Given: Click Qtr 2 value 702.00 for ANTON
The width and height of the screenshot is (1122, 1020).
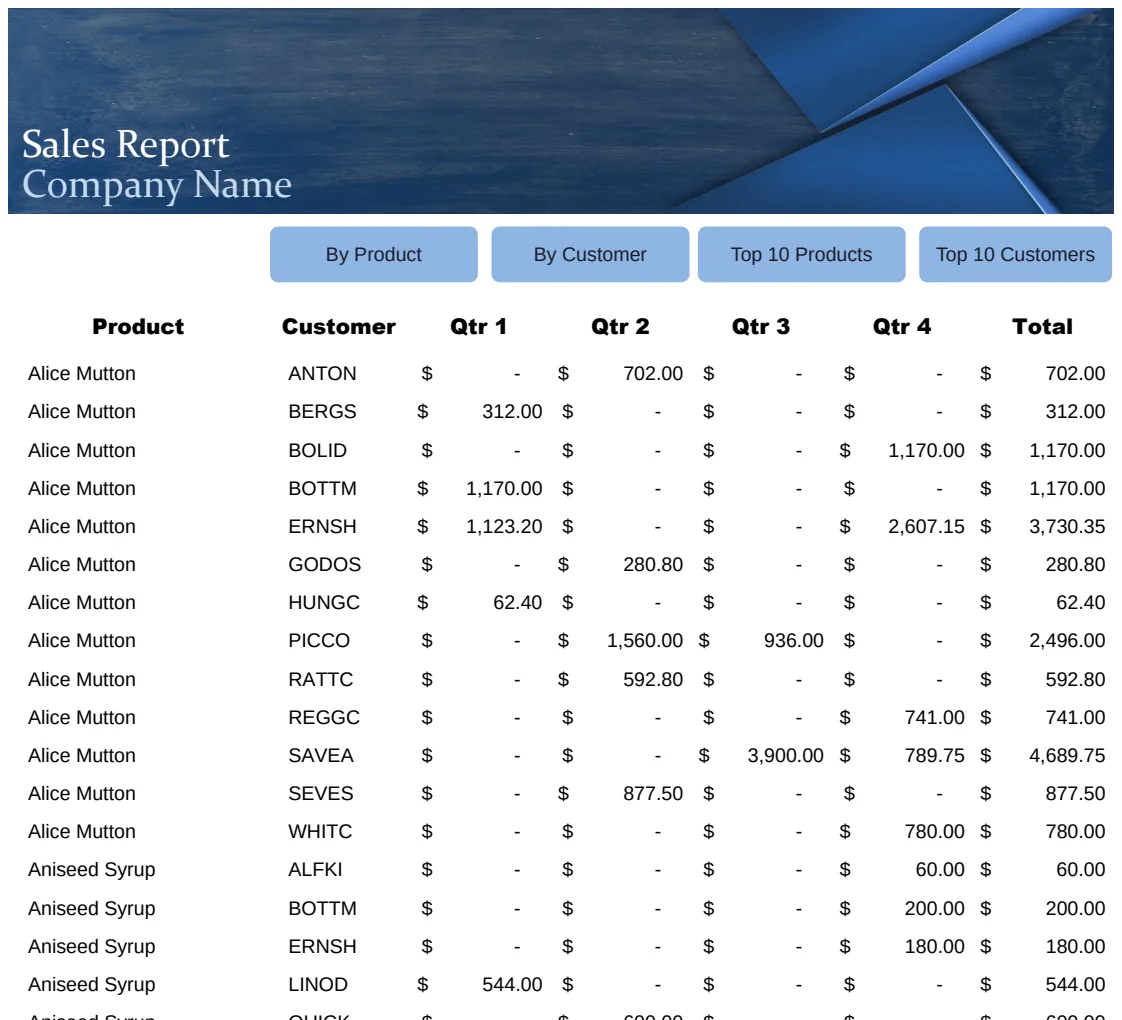Looking at the screenshot, I should tap(653, 374).
